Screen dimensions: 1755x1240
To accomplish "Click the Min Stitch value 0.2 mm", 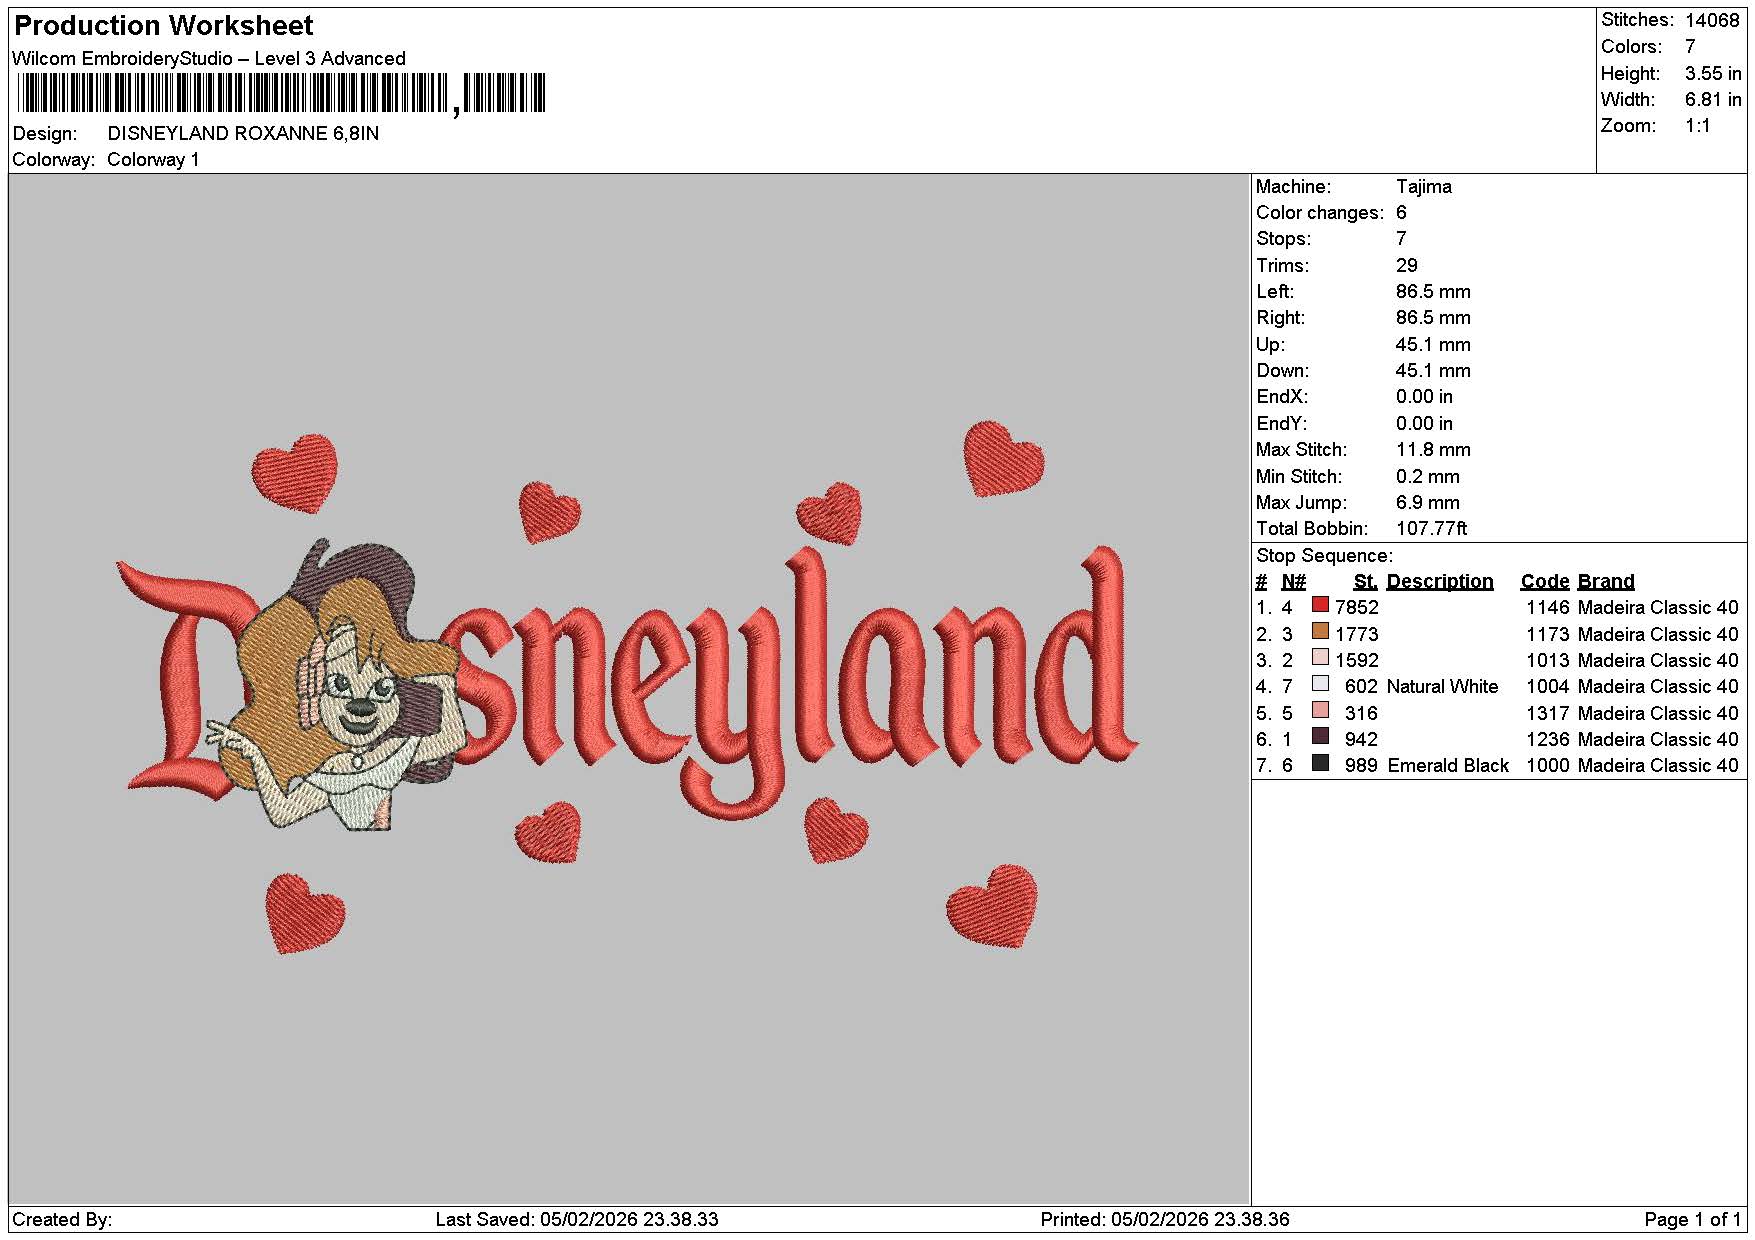I will pyautogui.click(x=1428, y=477).
